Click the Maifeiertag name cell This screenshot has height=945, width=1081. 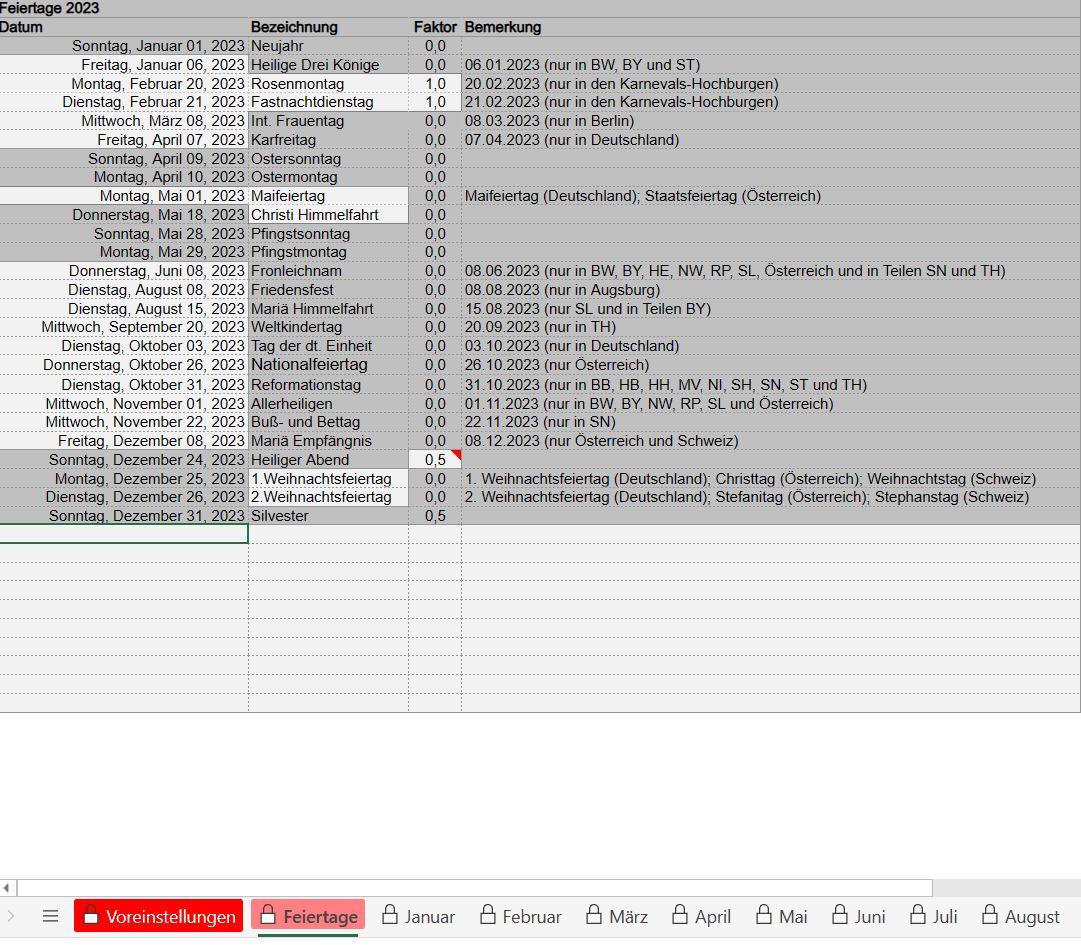tap(328, 196)
